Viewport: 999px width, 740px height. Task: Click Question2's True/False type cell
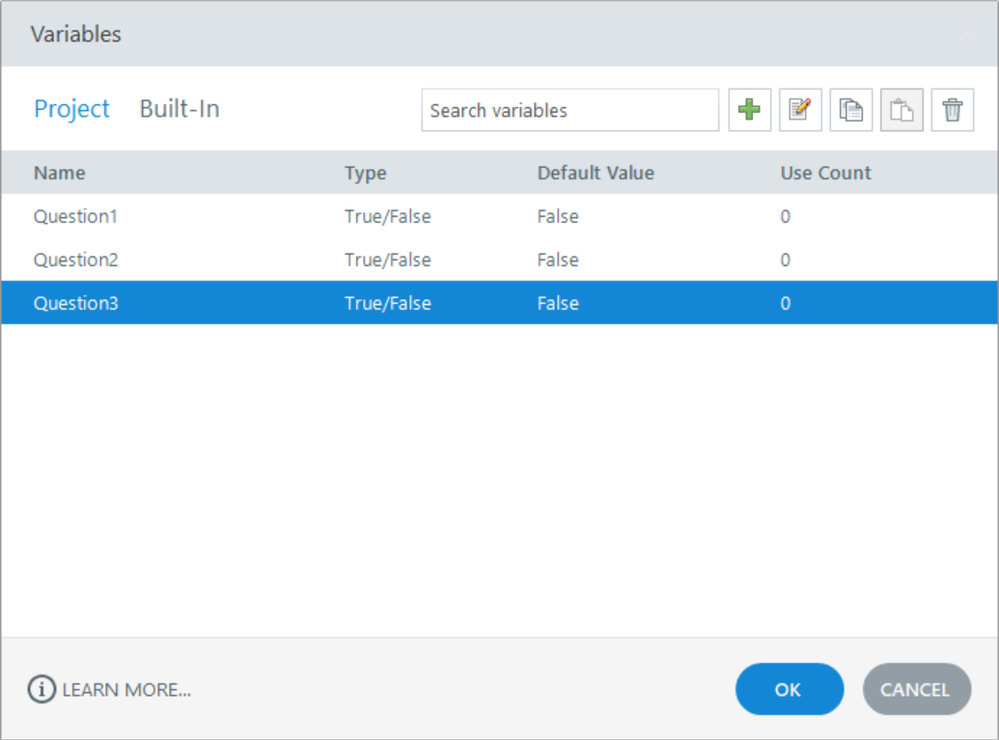pos(388,260)
